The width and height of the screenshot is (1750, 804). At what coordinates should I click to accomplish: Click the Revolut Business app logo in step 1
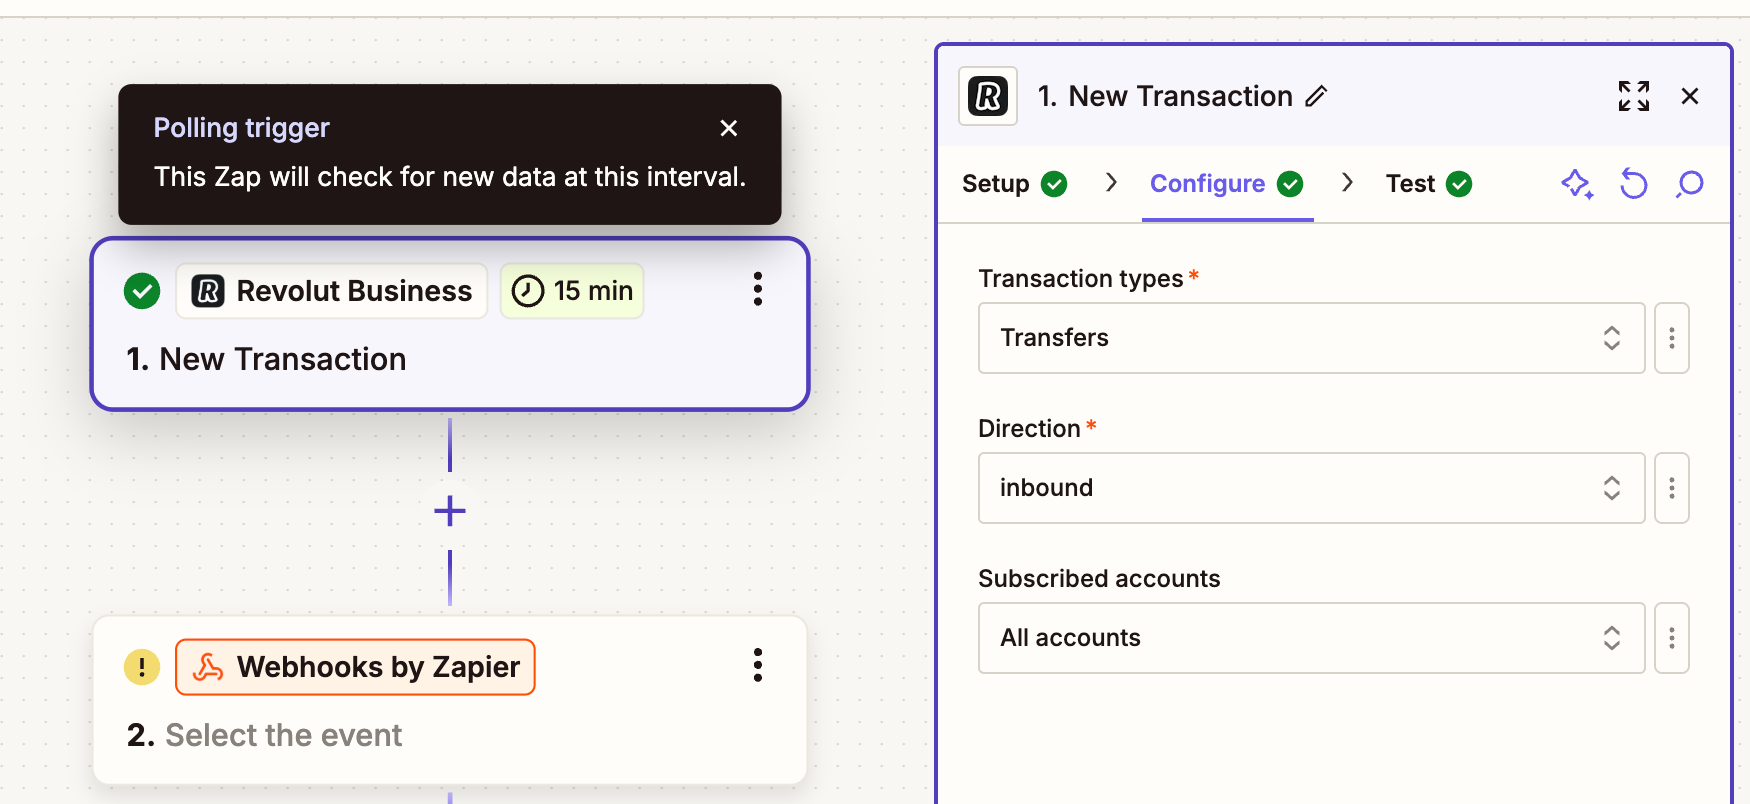click(208, 291)
